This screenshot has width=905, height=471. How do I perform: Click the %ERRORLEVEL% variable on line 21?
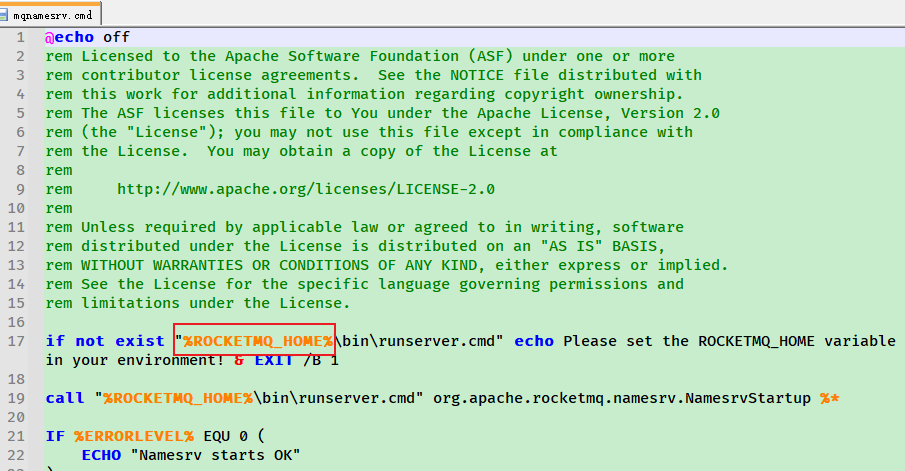pyautogui.click(x=134, y=436)
